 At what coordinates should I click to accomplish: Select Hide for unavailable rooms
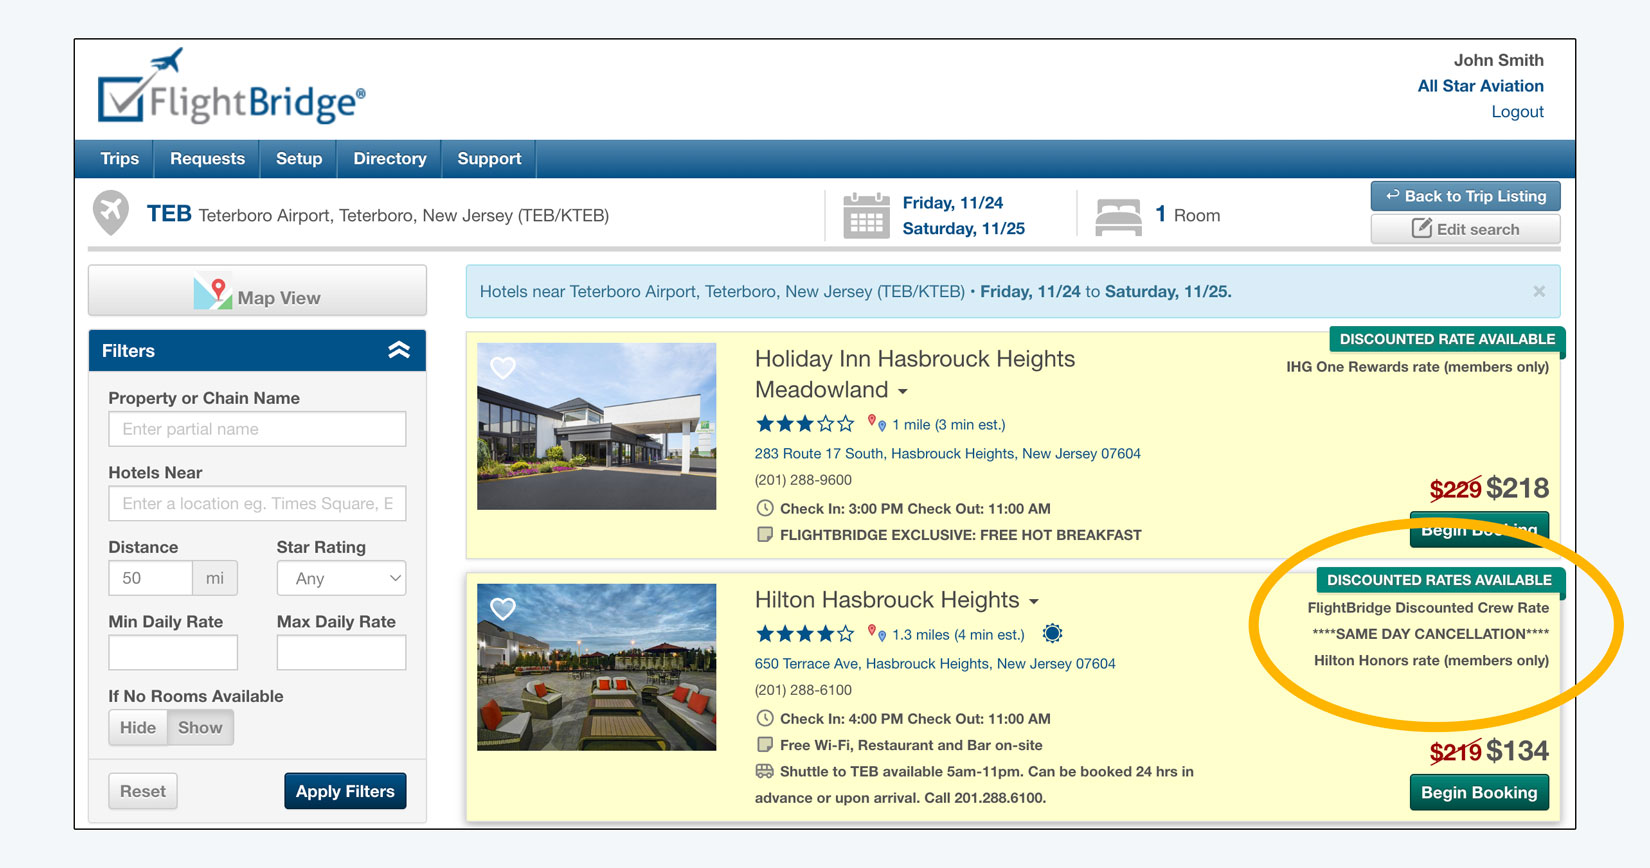click(138, 728)
